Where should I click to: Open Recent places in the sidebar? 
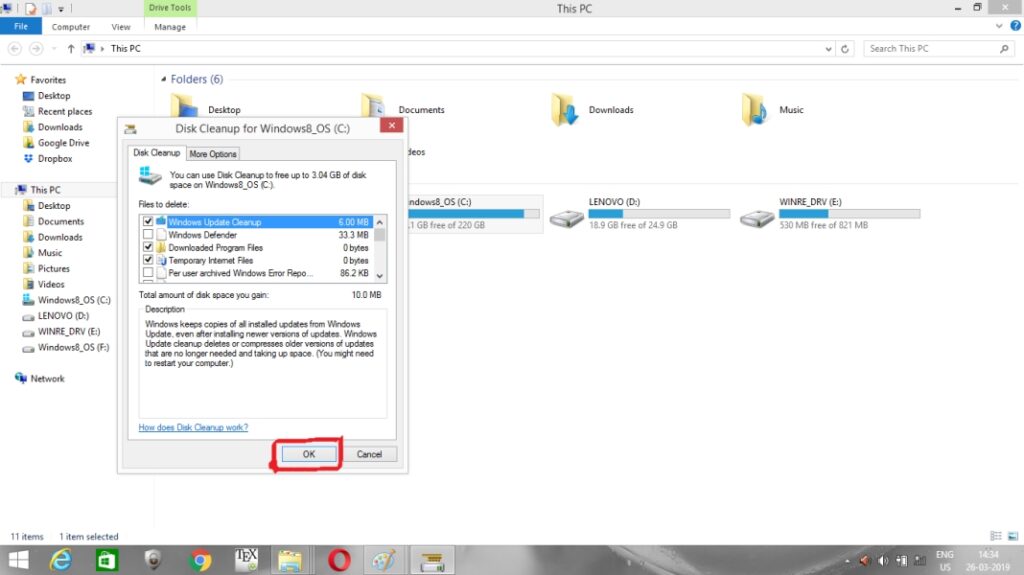click(65, 111)
